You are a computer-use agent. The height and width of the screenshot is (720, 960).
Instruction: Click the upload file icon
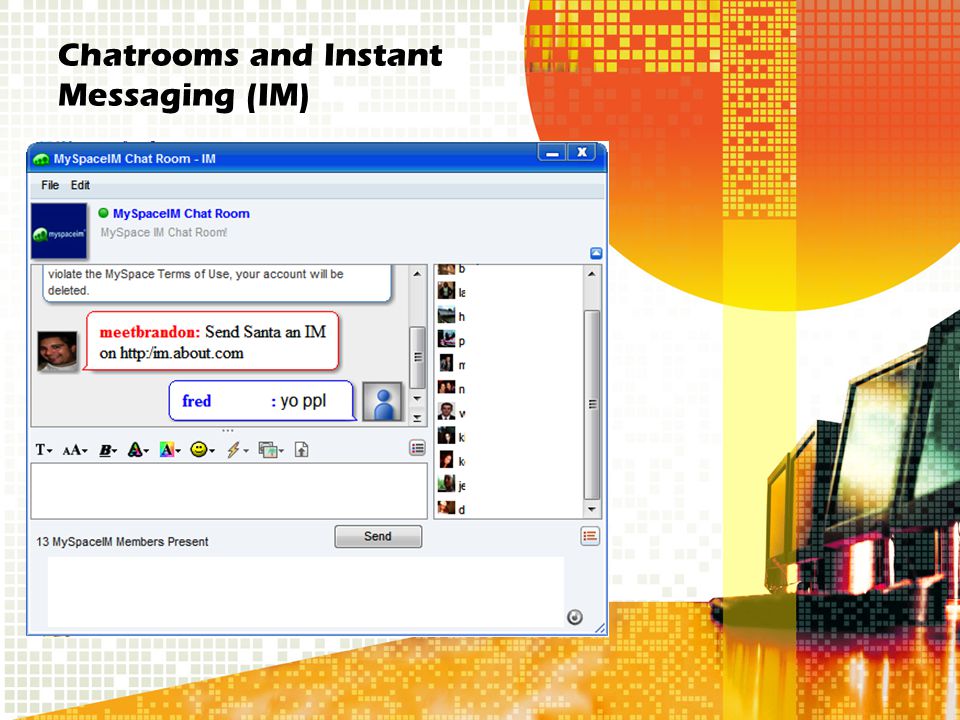(x=301, y=450)
